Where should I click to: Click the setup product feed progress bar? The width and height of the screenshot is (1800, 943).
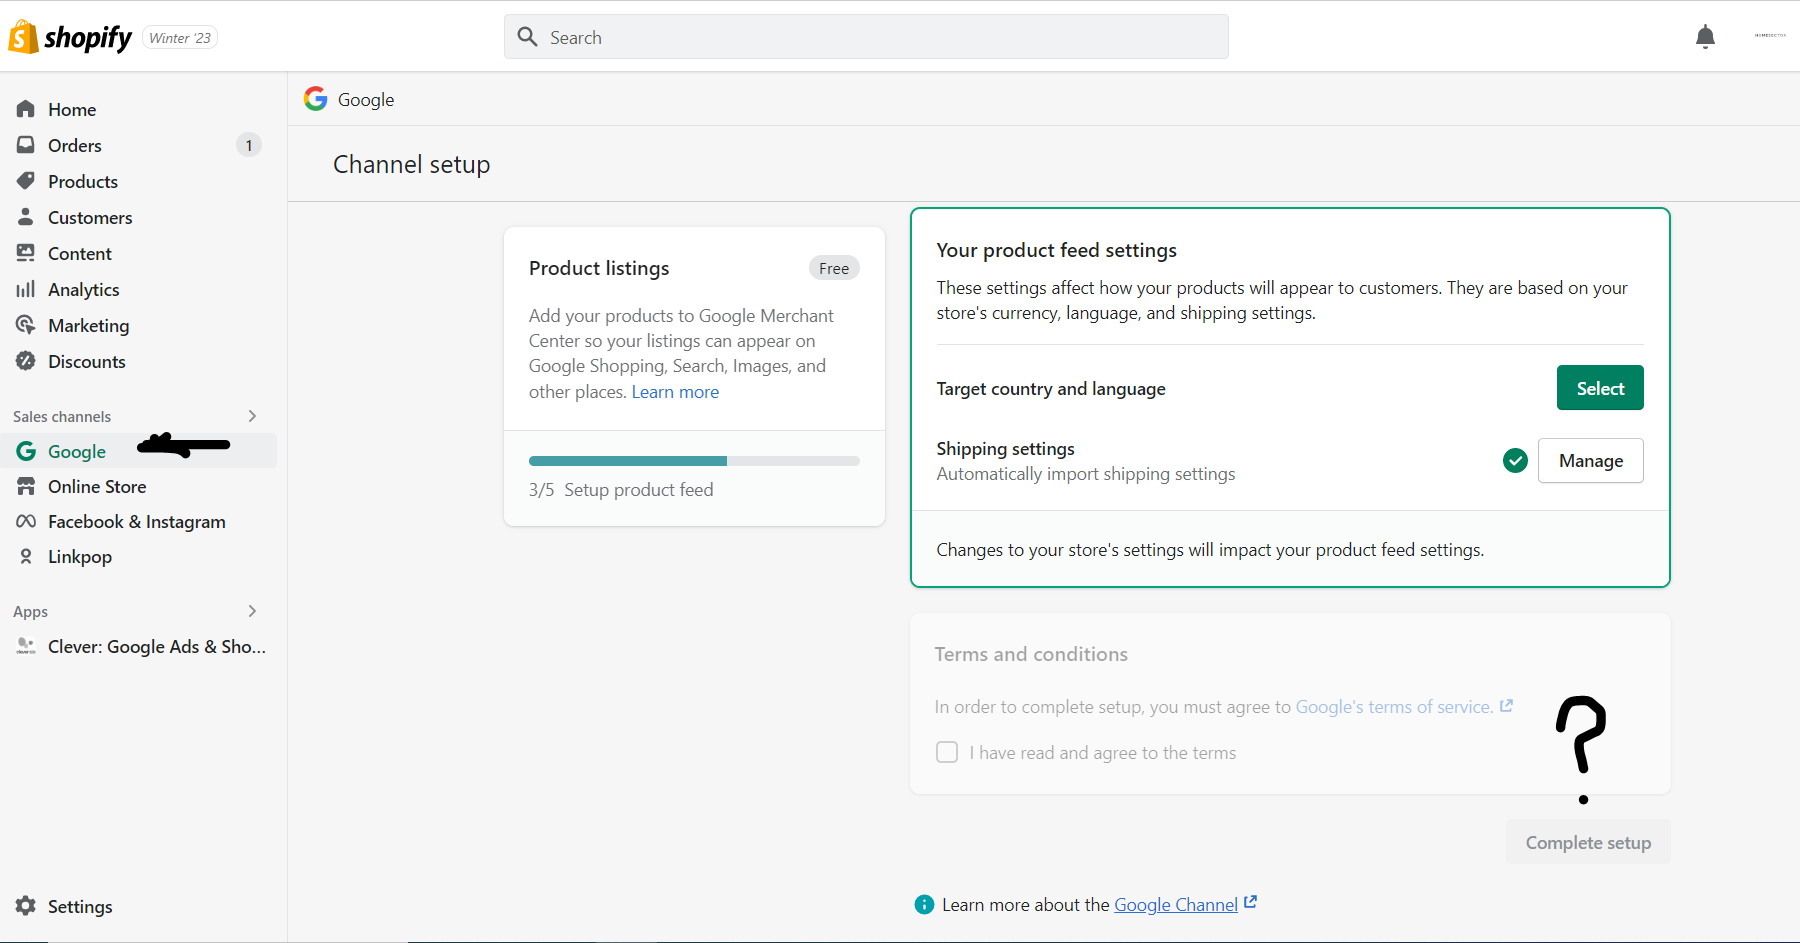click(x=694, y=461)
